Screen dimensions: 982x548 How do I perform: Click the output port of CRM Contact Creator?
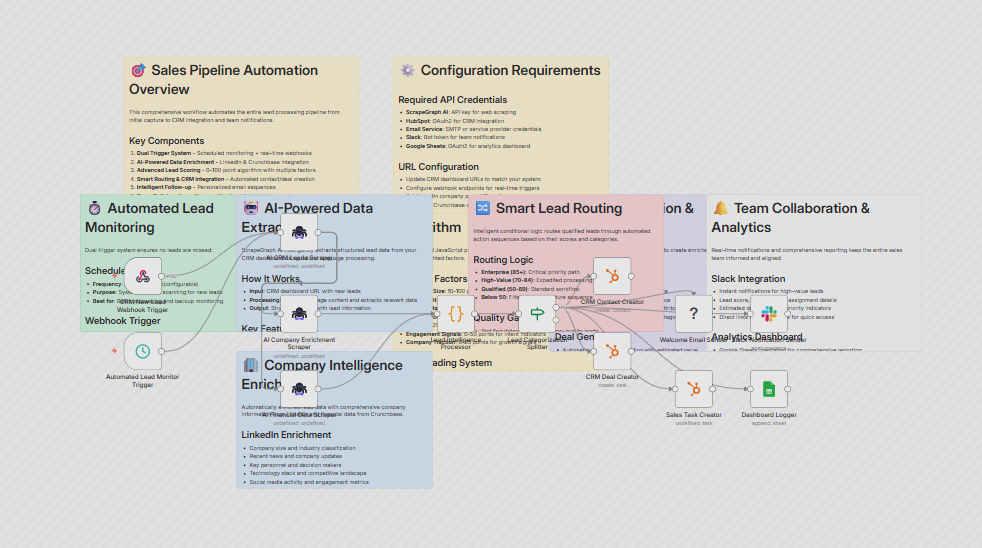631,276
